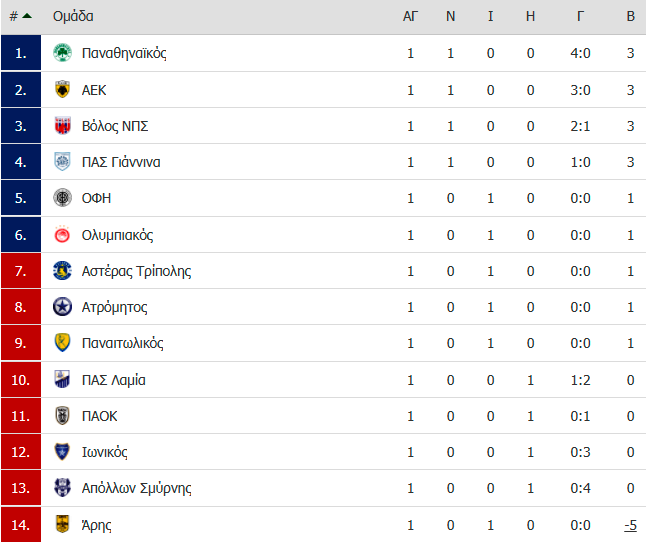The width and height of the screenshot is (646, 542).
Task: Select the Γ goals column header
Action: (580, 16)
